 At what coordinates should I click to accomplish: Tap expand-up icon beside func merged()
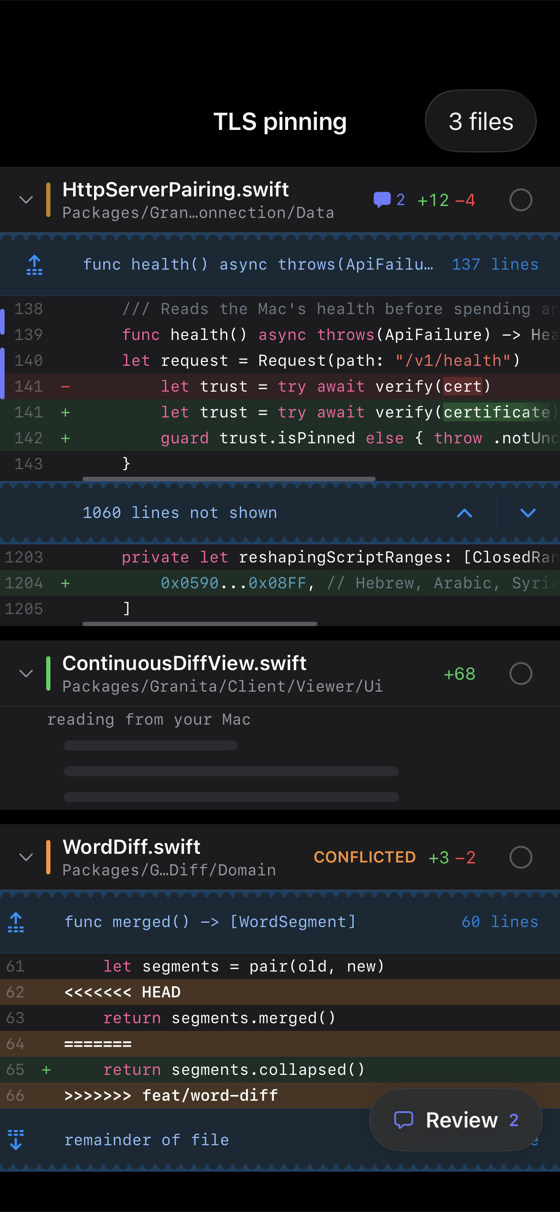(x=16, y=922)
